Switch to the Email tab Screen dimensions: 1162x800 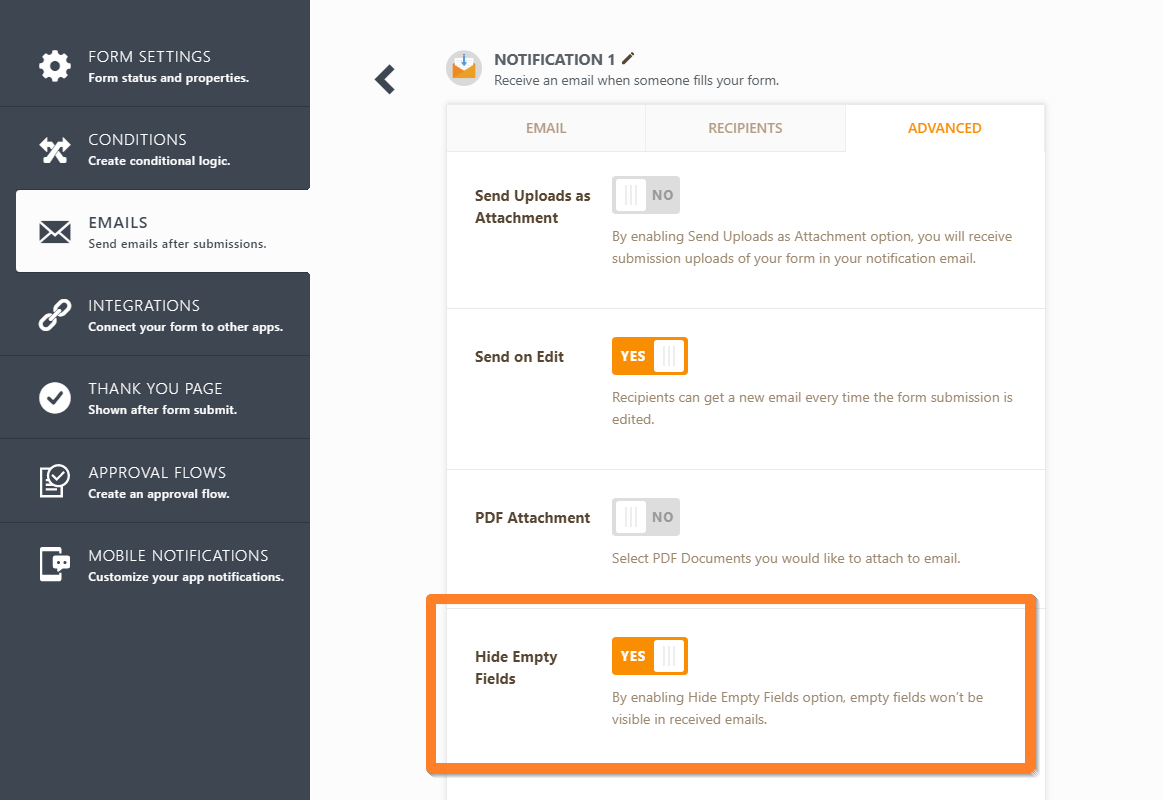[546, 128]
